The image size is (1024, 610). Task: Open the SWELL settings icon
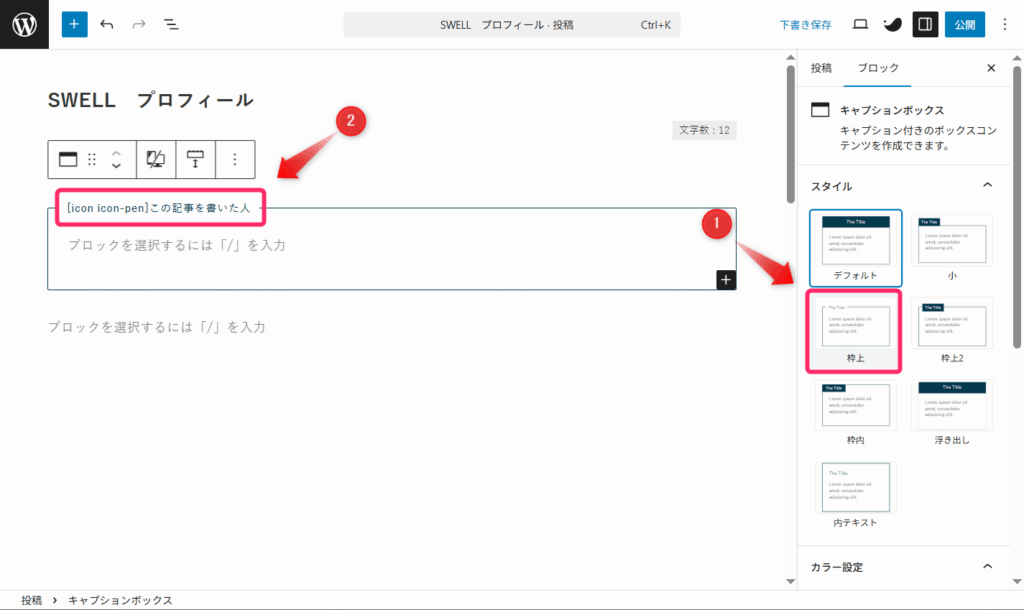tap(893, 25)
